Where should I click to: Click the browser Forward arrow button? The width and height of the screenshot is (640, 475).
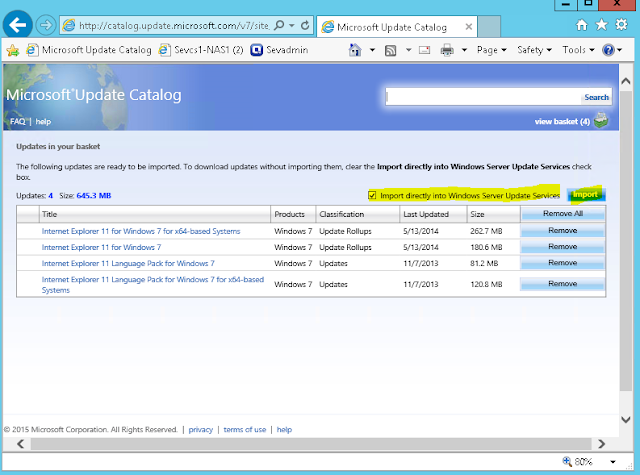coord(45,25)
